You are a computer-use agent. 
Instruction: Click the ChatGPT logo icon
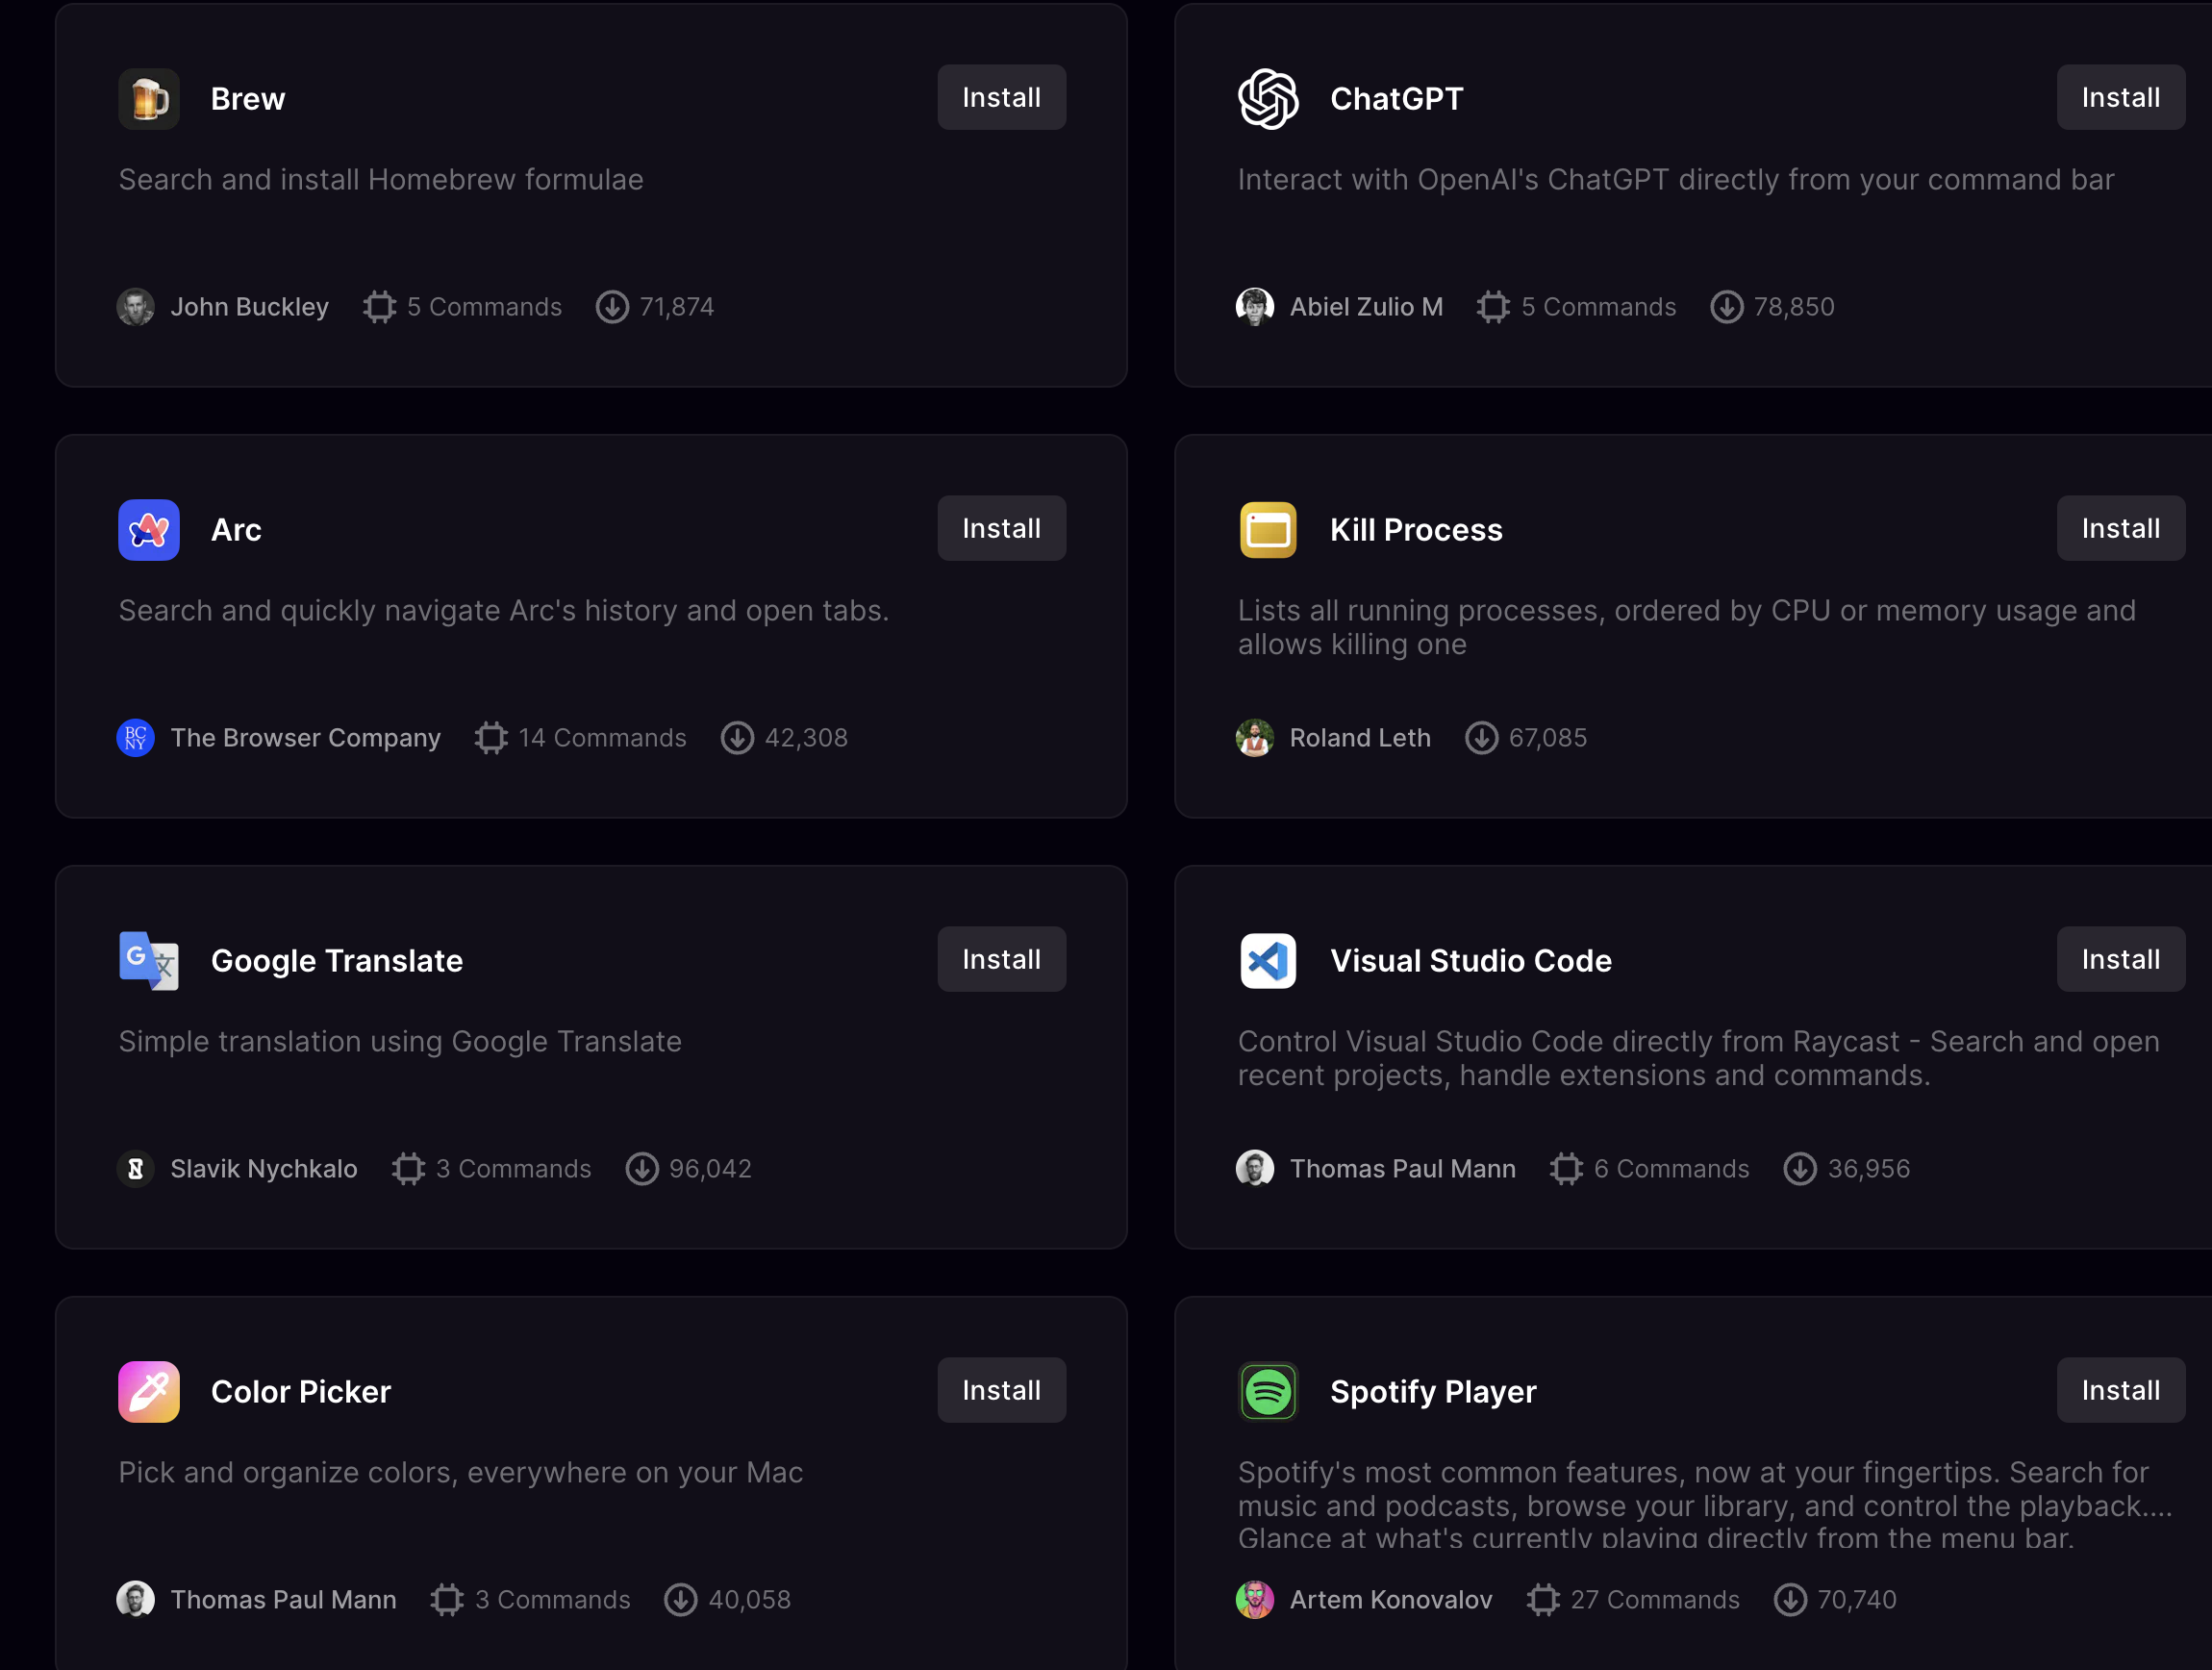[1268, 99]
